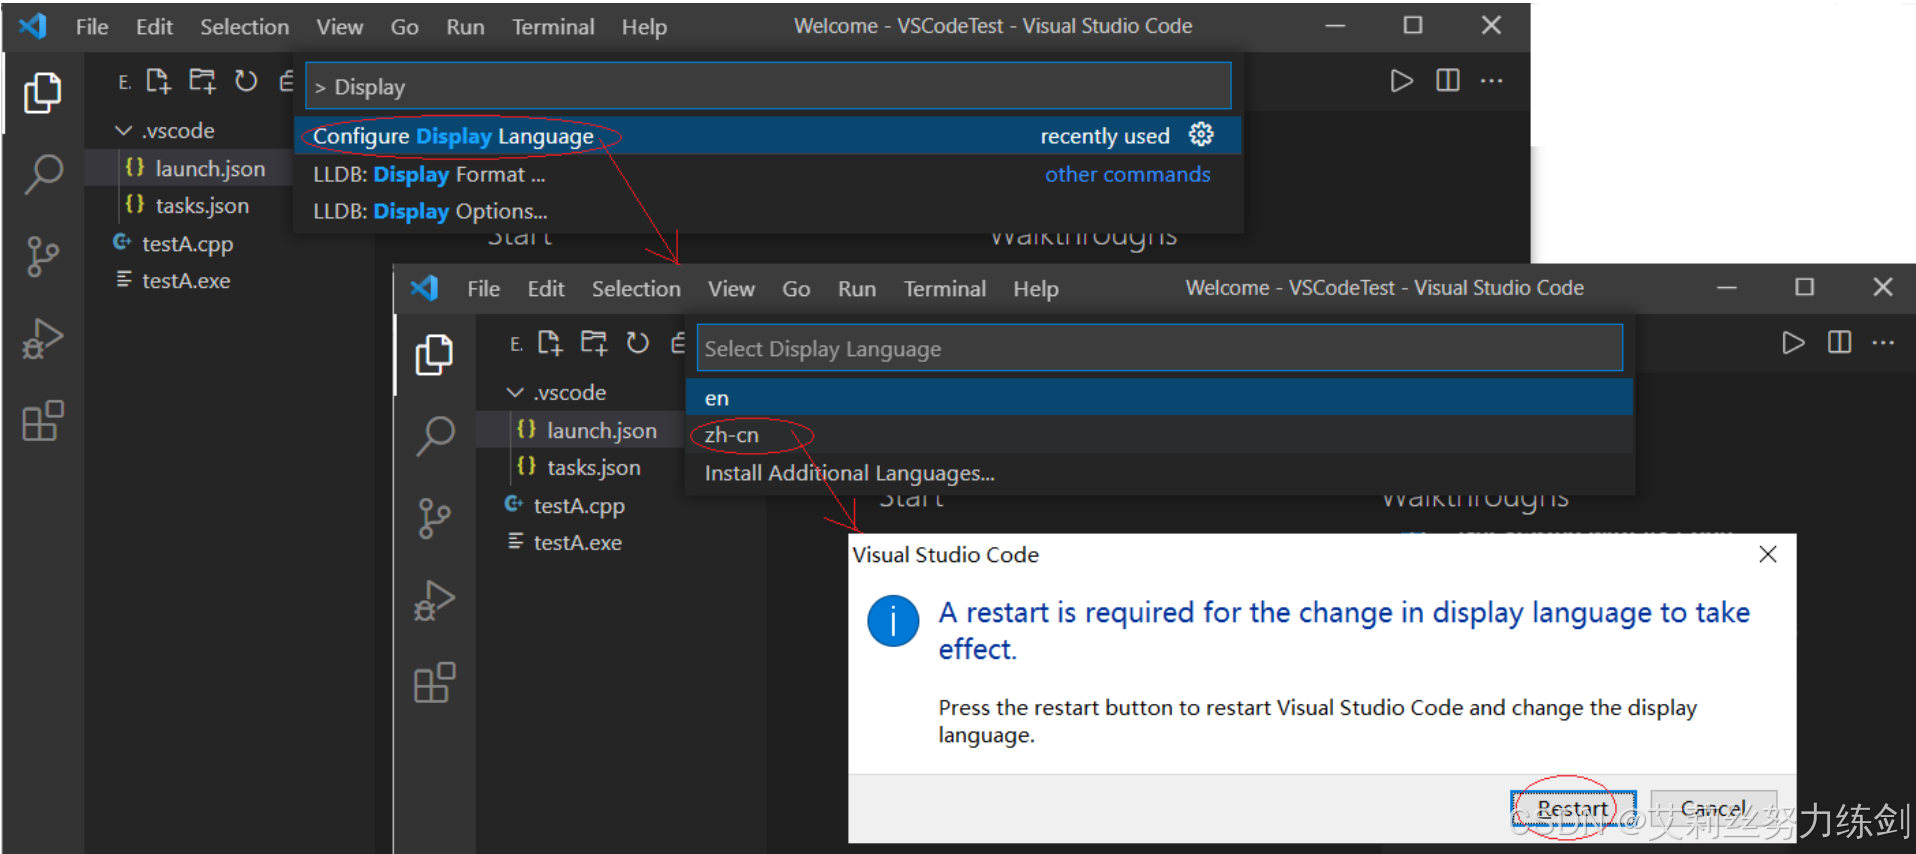Focus the Select Display Language input field

(1160, 348)
